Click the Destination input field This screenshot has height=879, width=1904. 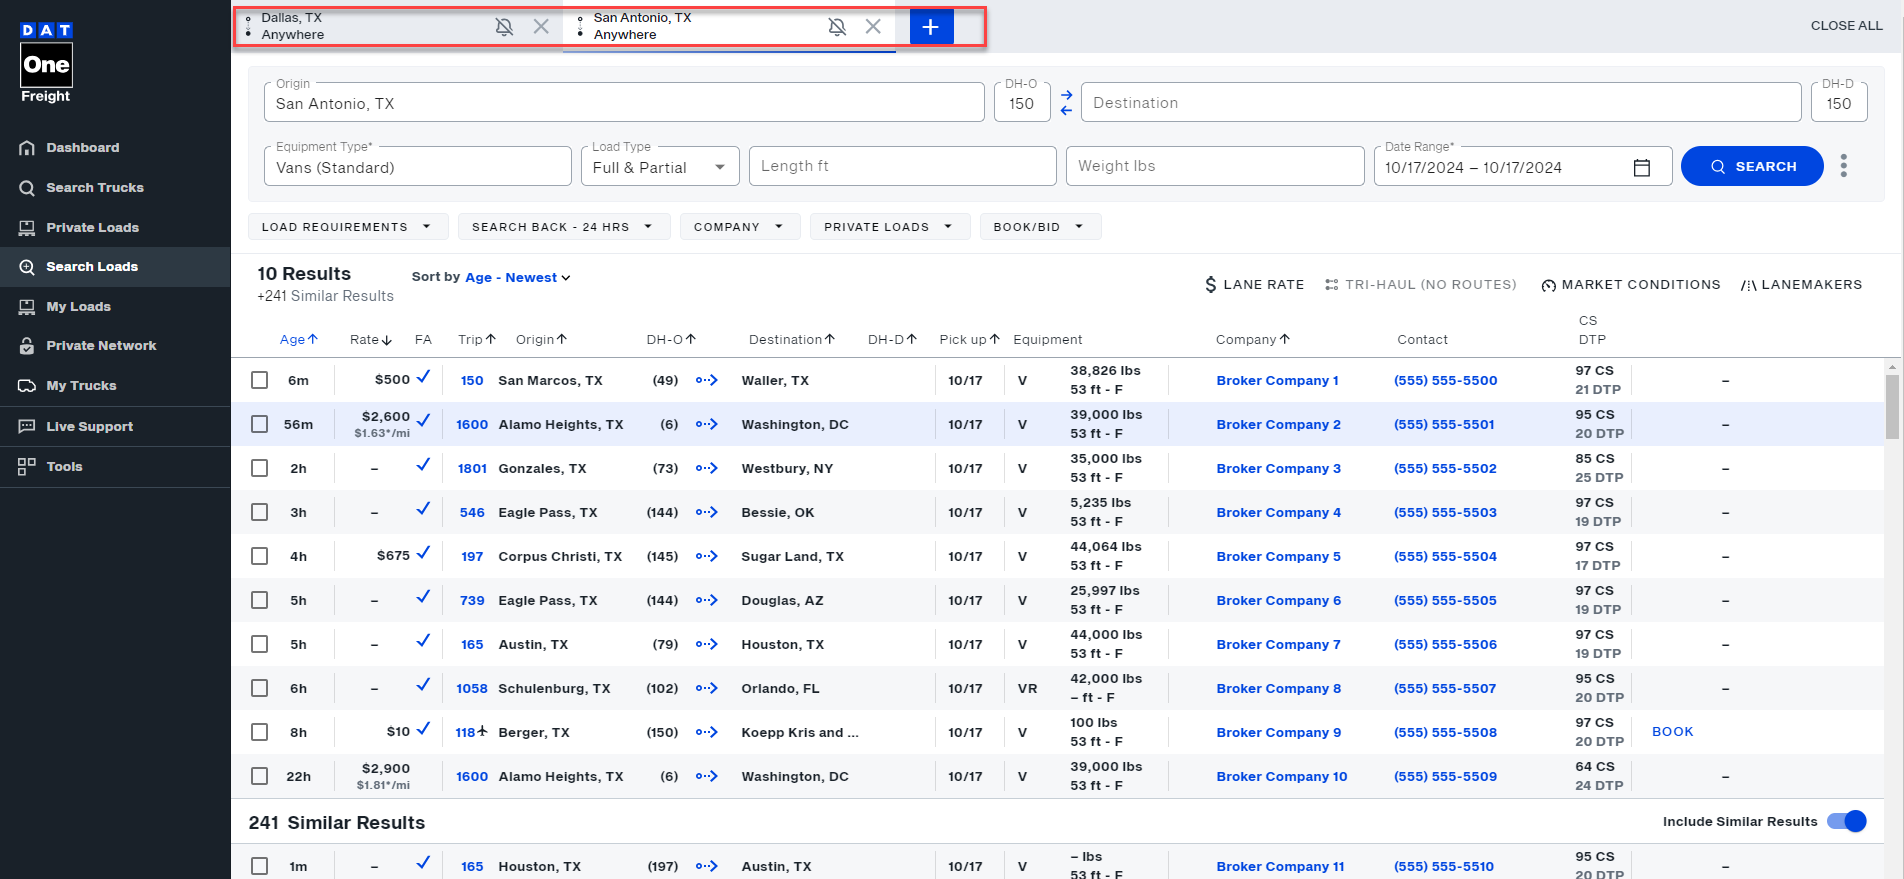coord(1441,103)
